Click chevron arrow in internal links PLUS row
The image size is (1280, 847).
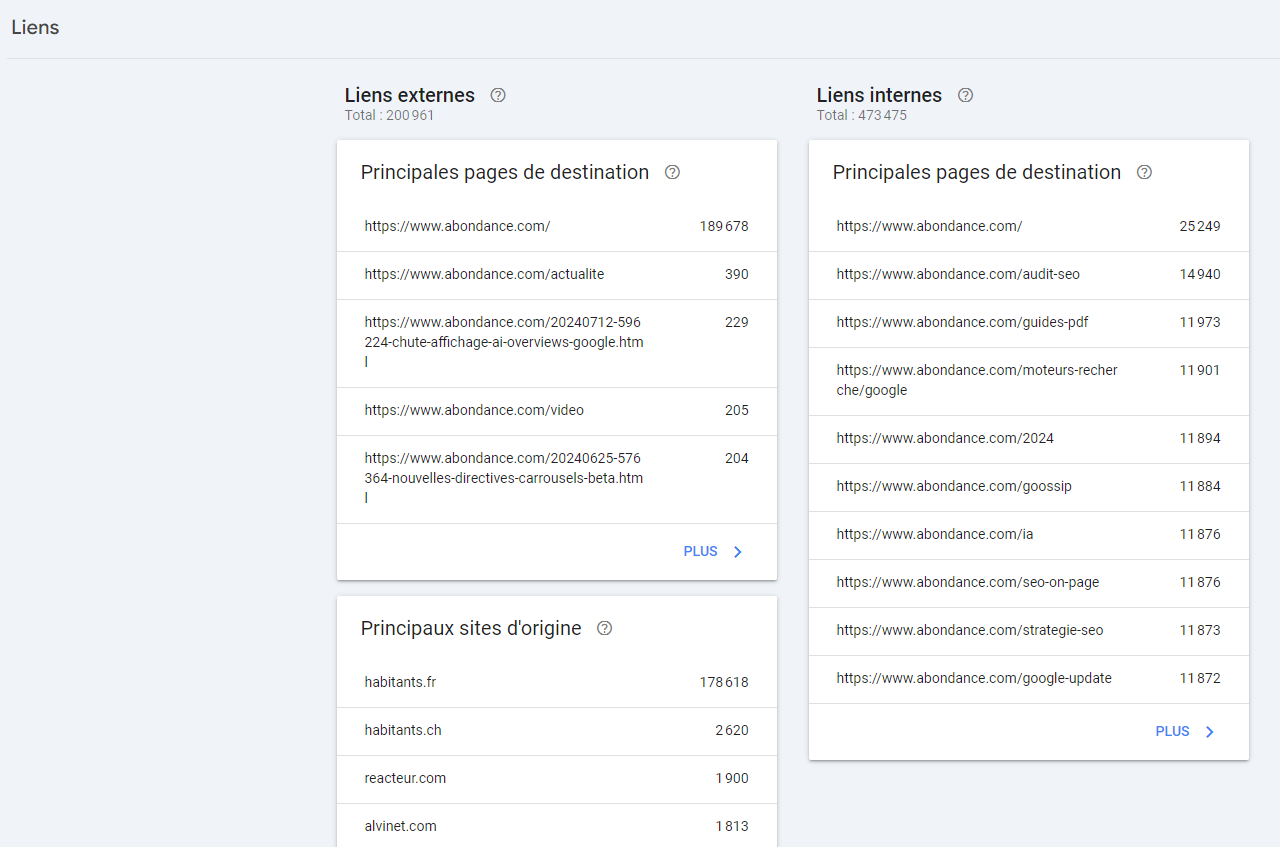click(x=1210, y=732)
